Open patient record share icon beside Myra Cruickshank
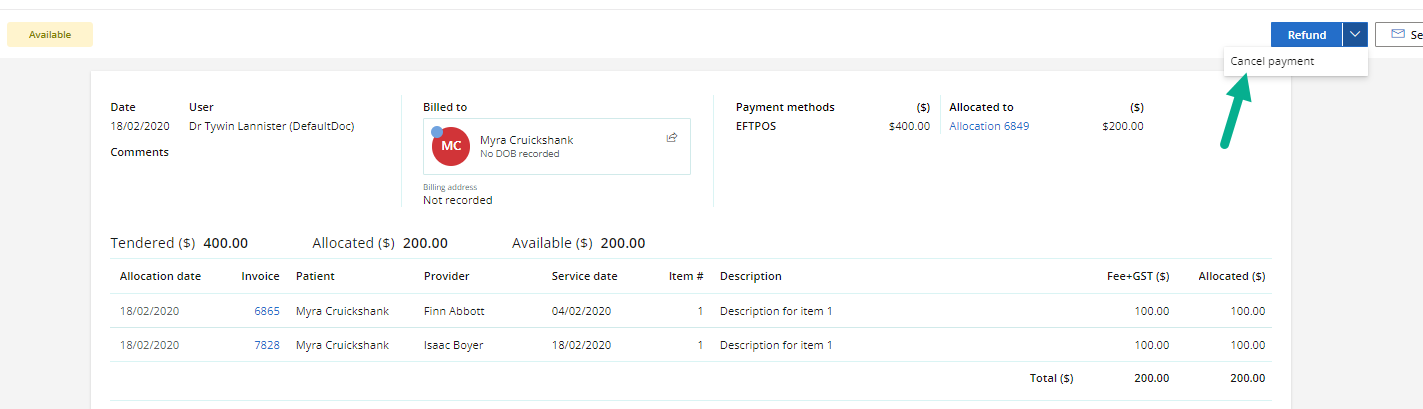The height and width of the screenshot is (409, 1423). point(672,137)
